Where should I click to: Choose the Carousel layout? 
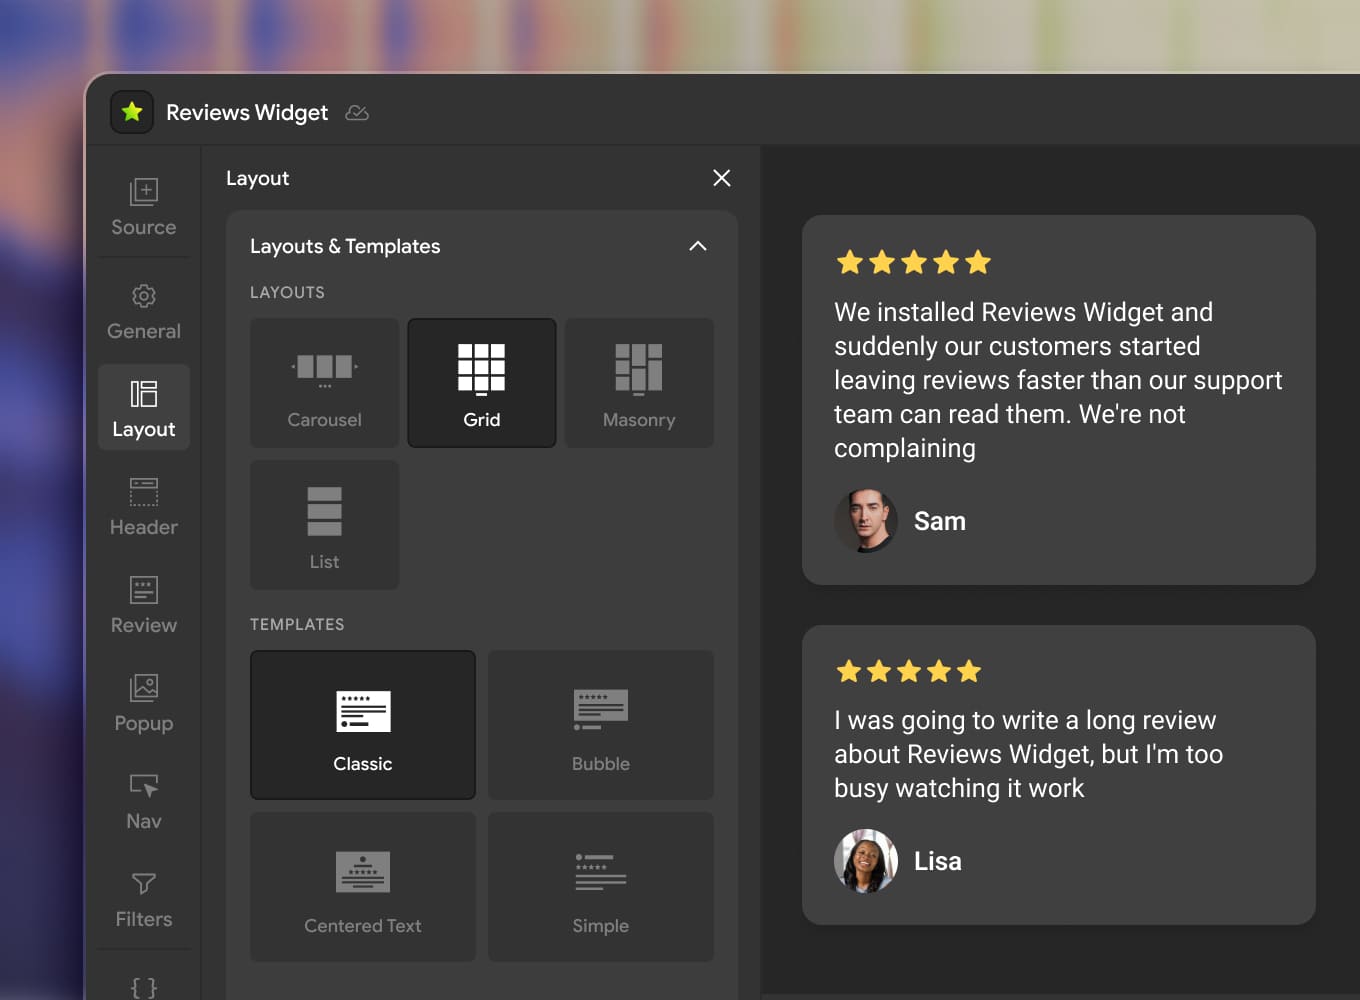click(x=324, y=383)
